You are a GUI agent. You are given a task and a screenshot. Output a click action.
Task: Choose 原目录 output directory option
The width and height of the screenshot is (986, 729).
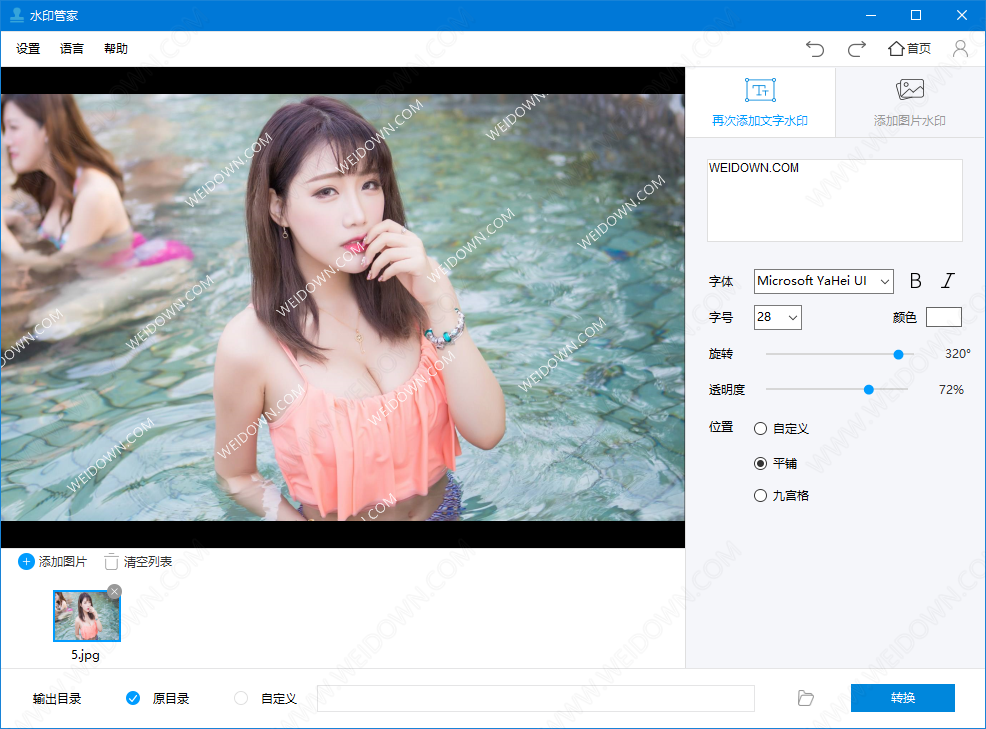pyautogui.click(x=133, y=698)
